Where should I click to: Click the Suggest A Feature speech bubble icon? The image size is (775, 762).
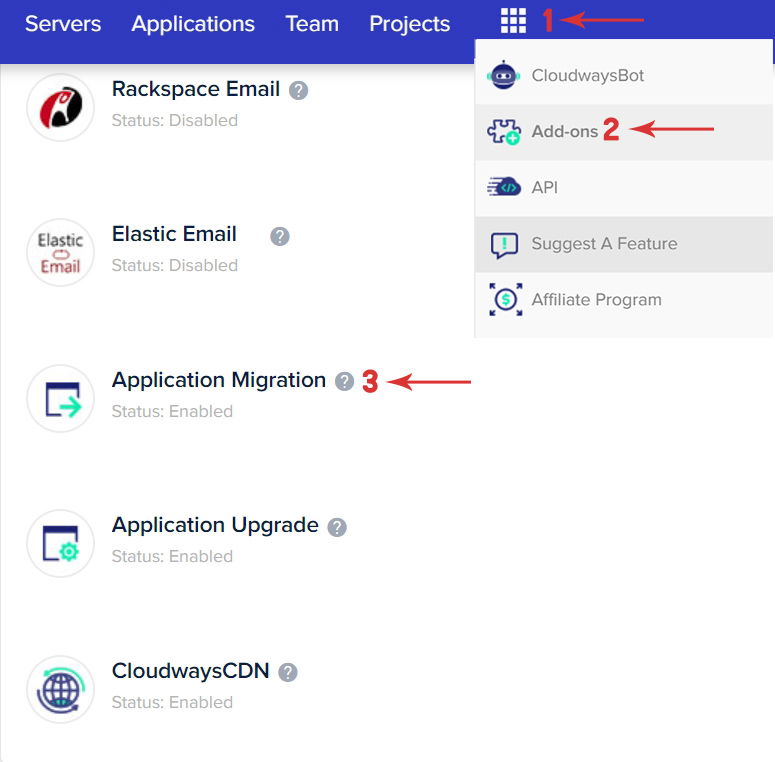(504, 245)
